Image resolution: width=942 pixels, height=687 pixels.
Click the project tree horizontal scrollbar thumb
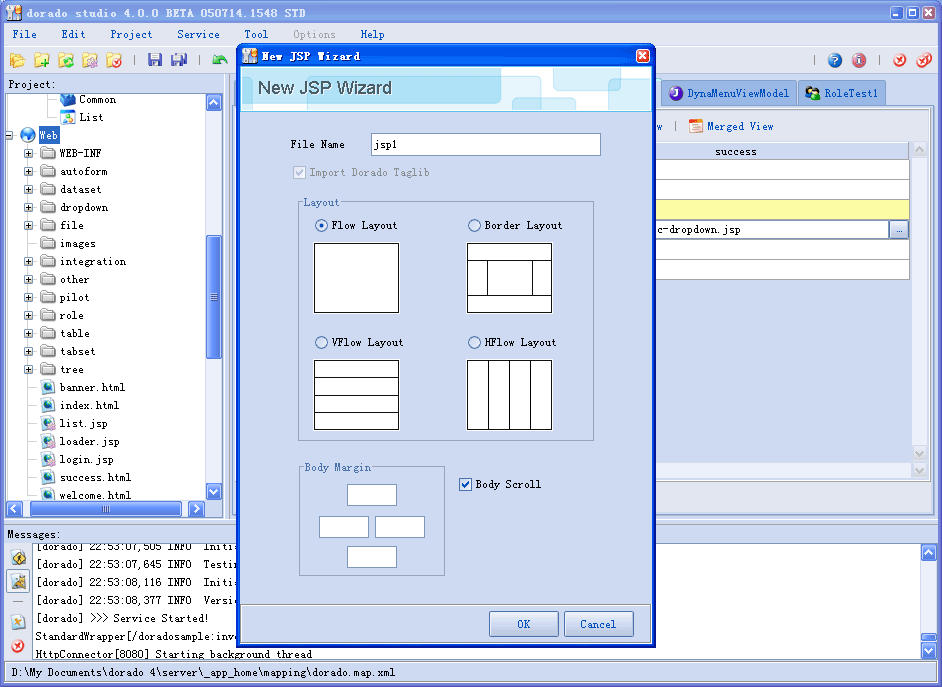tap(106, 509)
